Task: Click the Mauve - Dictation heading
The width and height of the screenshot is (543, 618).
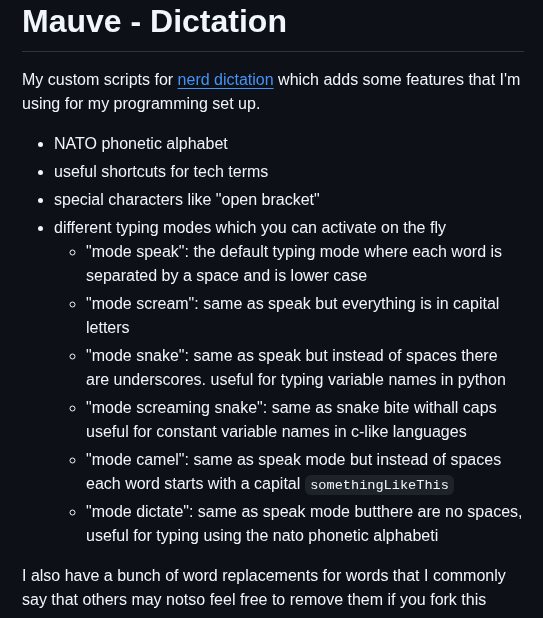Action: pyautogui.click(x=154, y=21)
